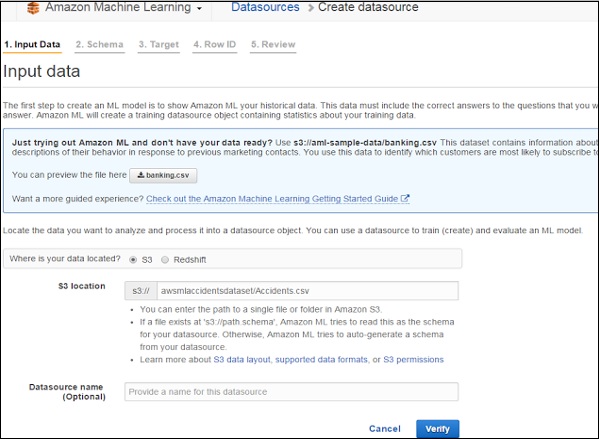Switch to the 2. Schema step tab
This screenshot has height=440, width=599.
click(x=99, y=44)
